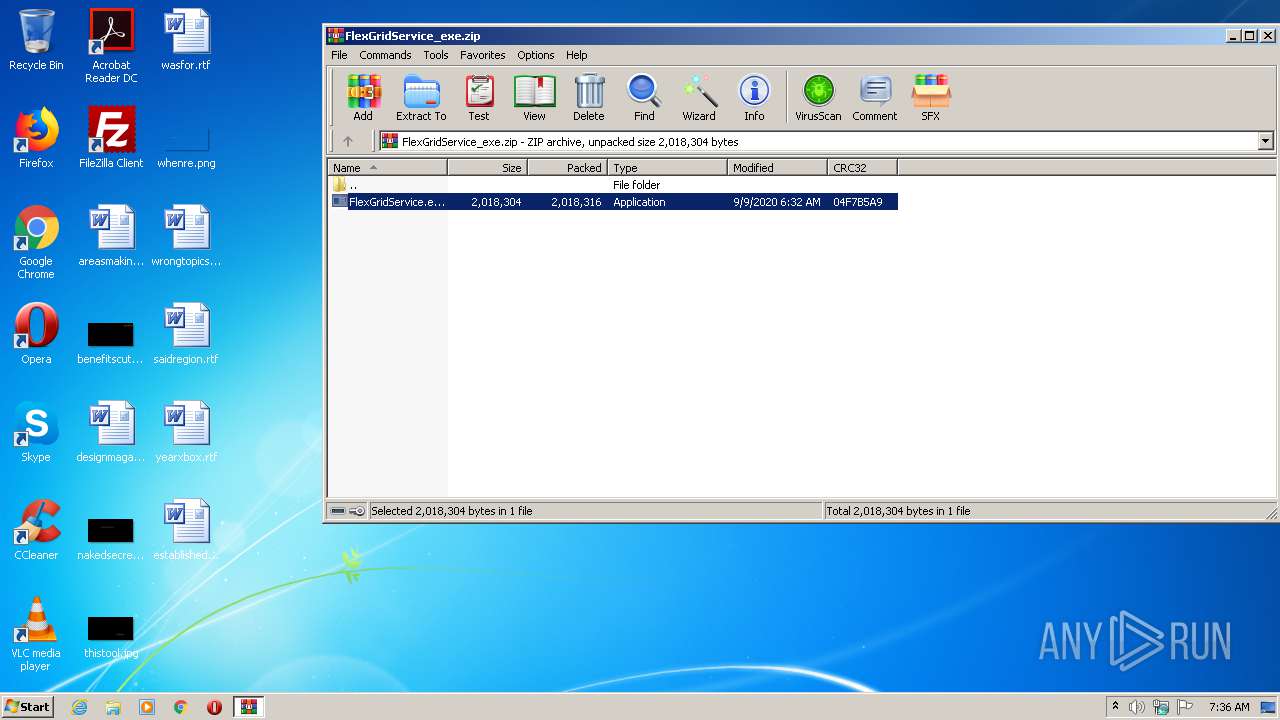The width and height of the screenshot is (1280, 720).
Task: Select wasfor.rtf desktop file
Action: 186,41
